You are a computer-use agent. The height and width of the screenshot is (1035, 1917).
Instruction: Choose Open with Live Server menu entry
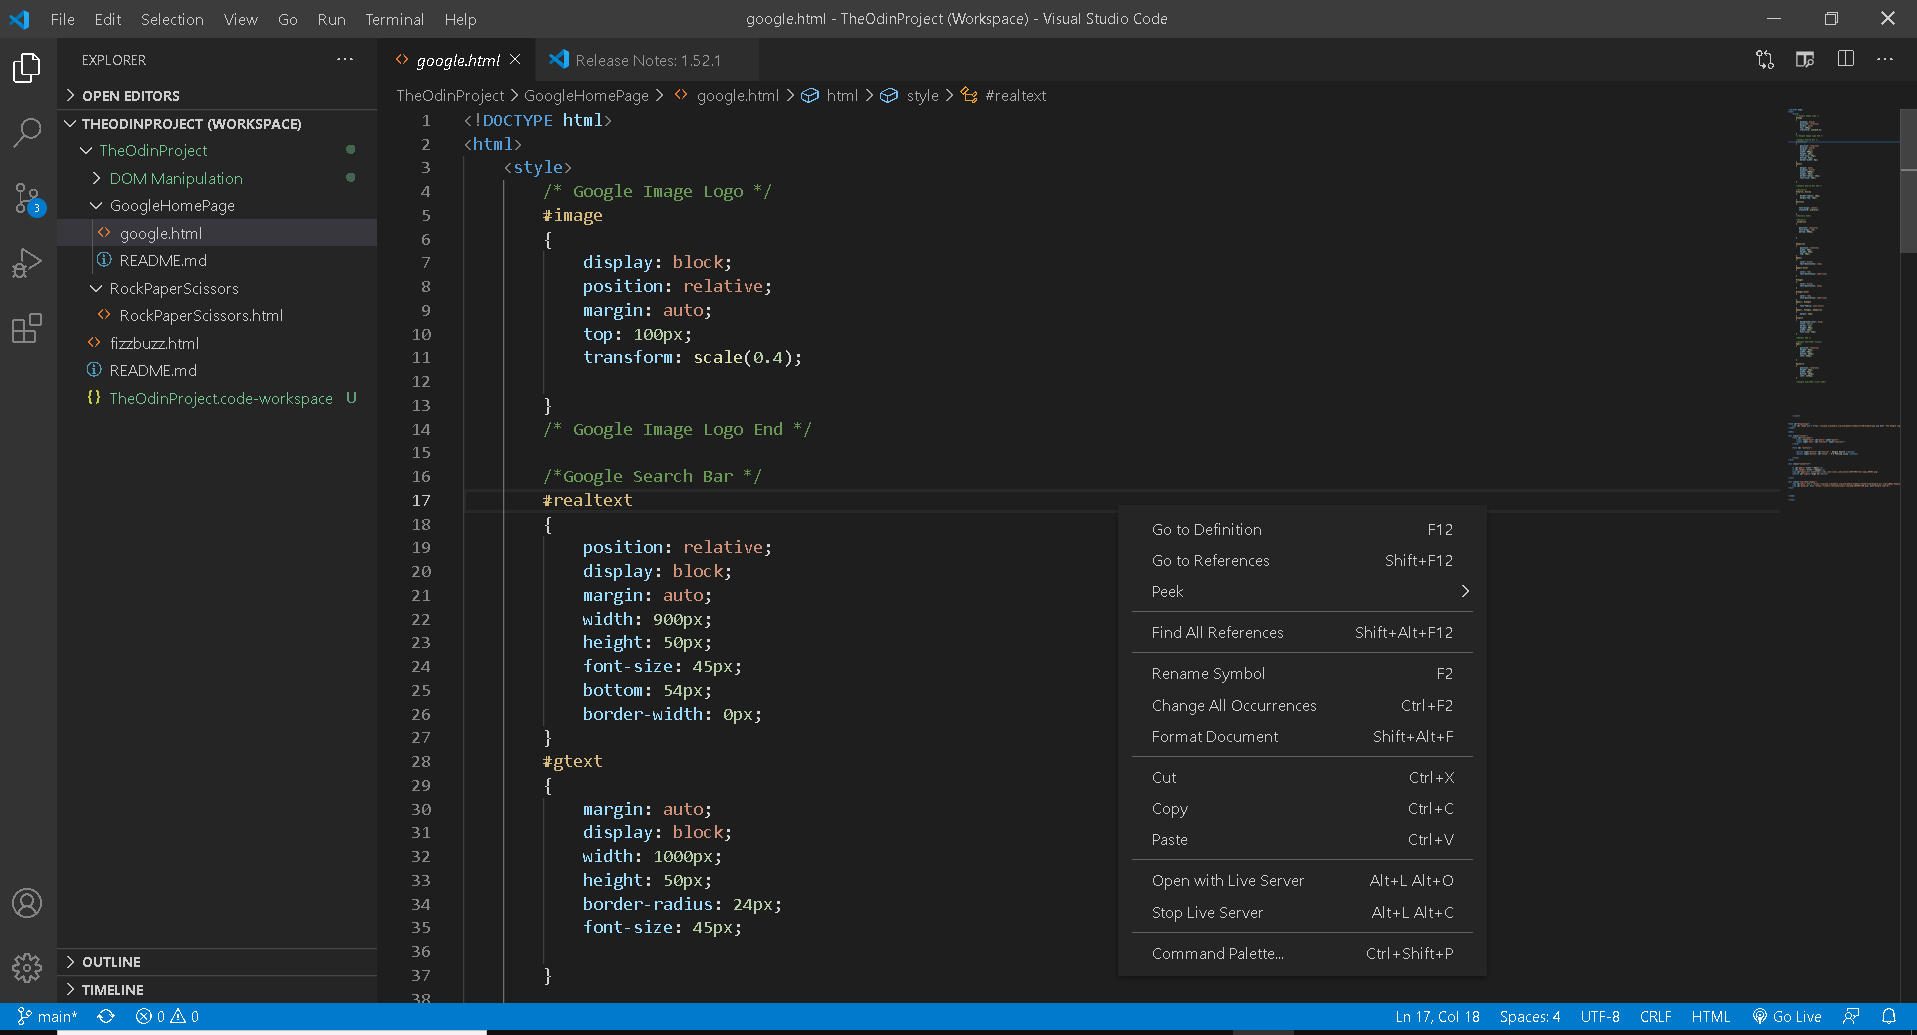click(1227, 881)
